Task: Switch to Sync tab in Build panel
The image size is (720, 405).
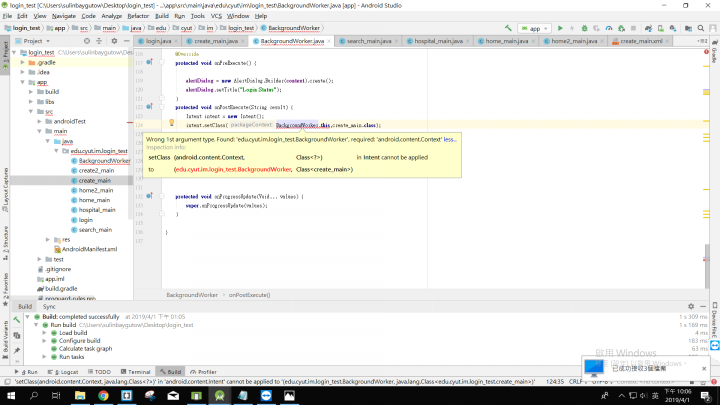Action: [x=49, y=306]
